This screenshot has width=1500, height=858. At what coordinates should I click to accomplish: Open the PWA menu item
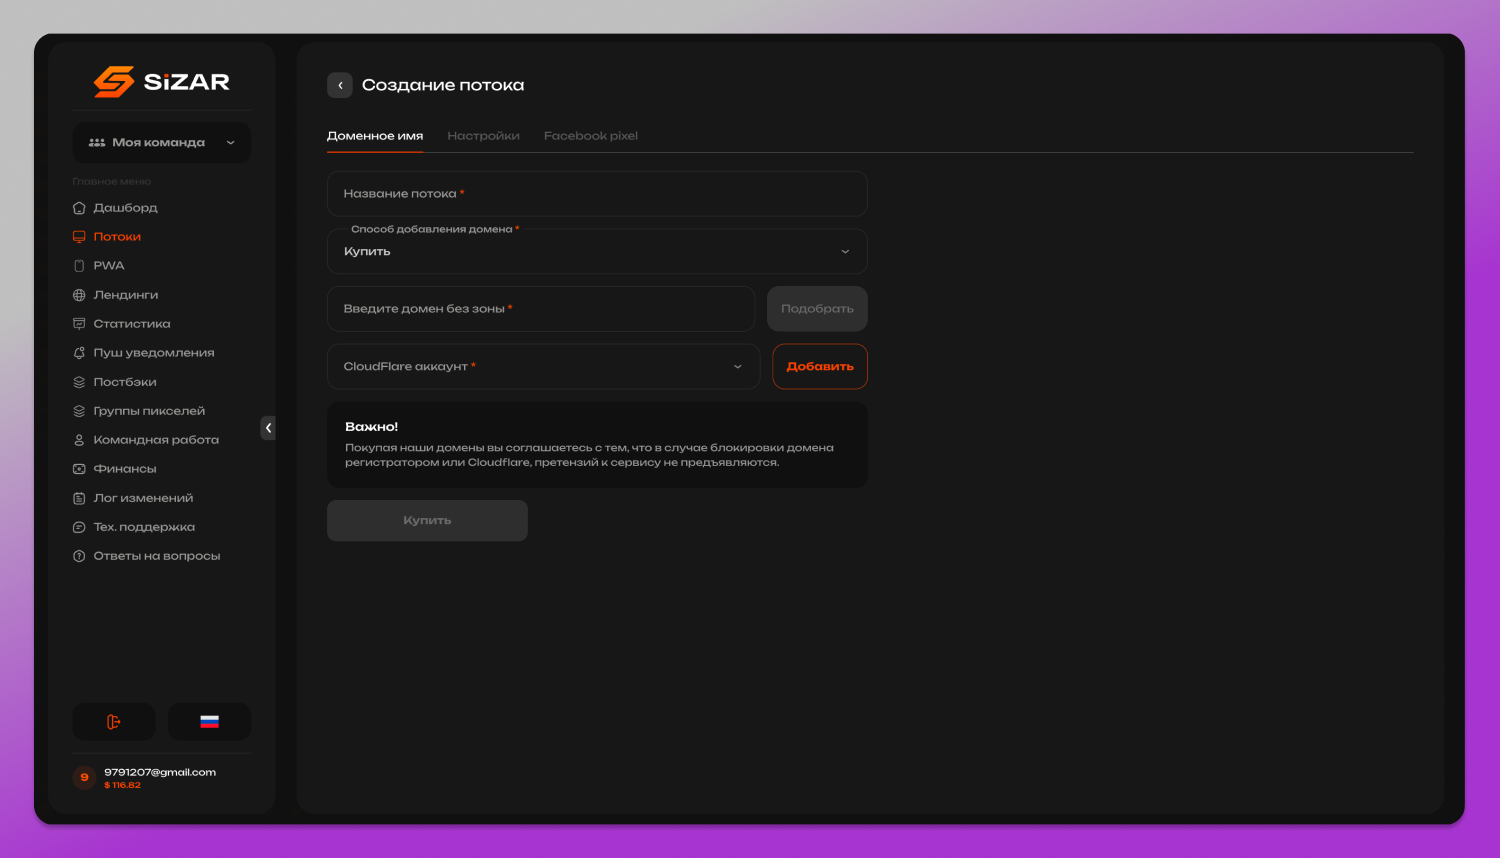click(x=109, y=266)
